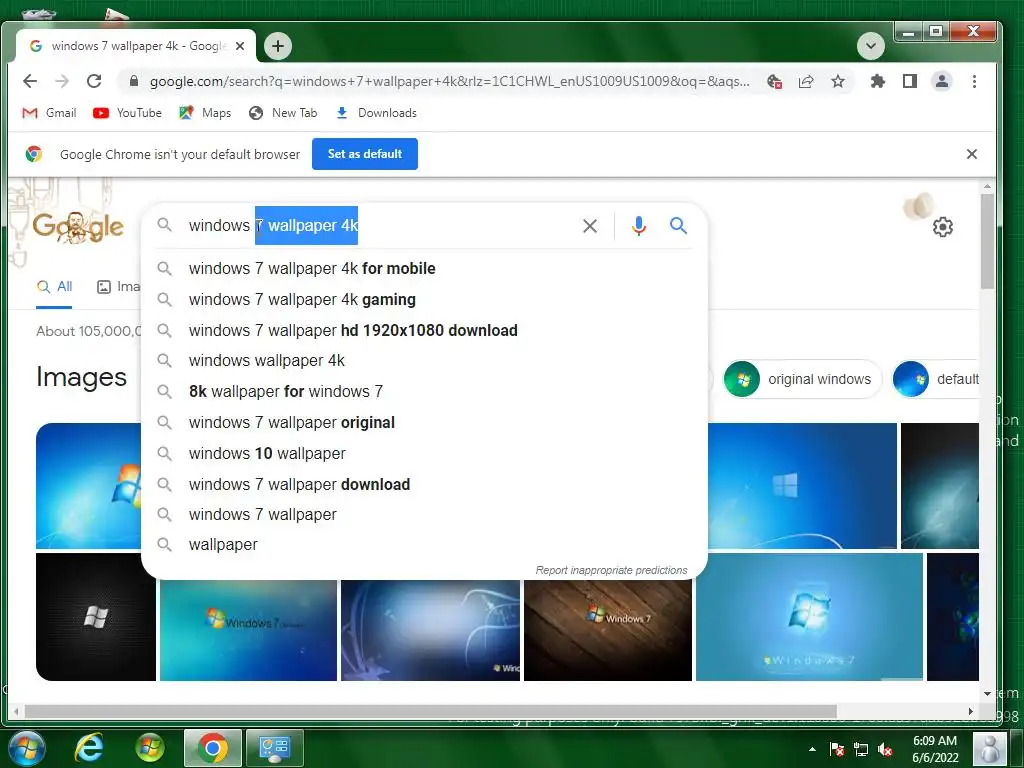Open the New Tab bookmark
Image resolution: width=1024 pixels, height=768 pixels.
283,113
